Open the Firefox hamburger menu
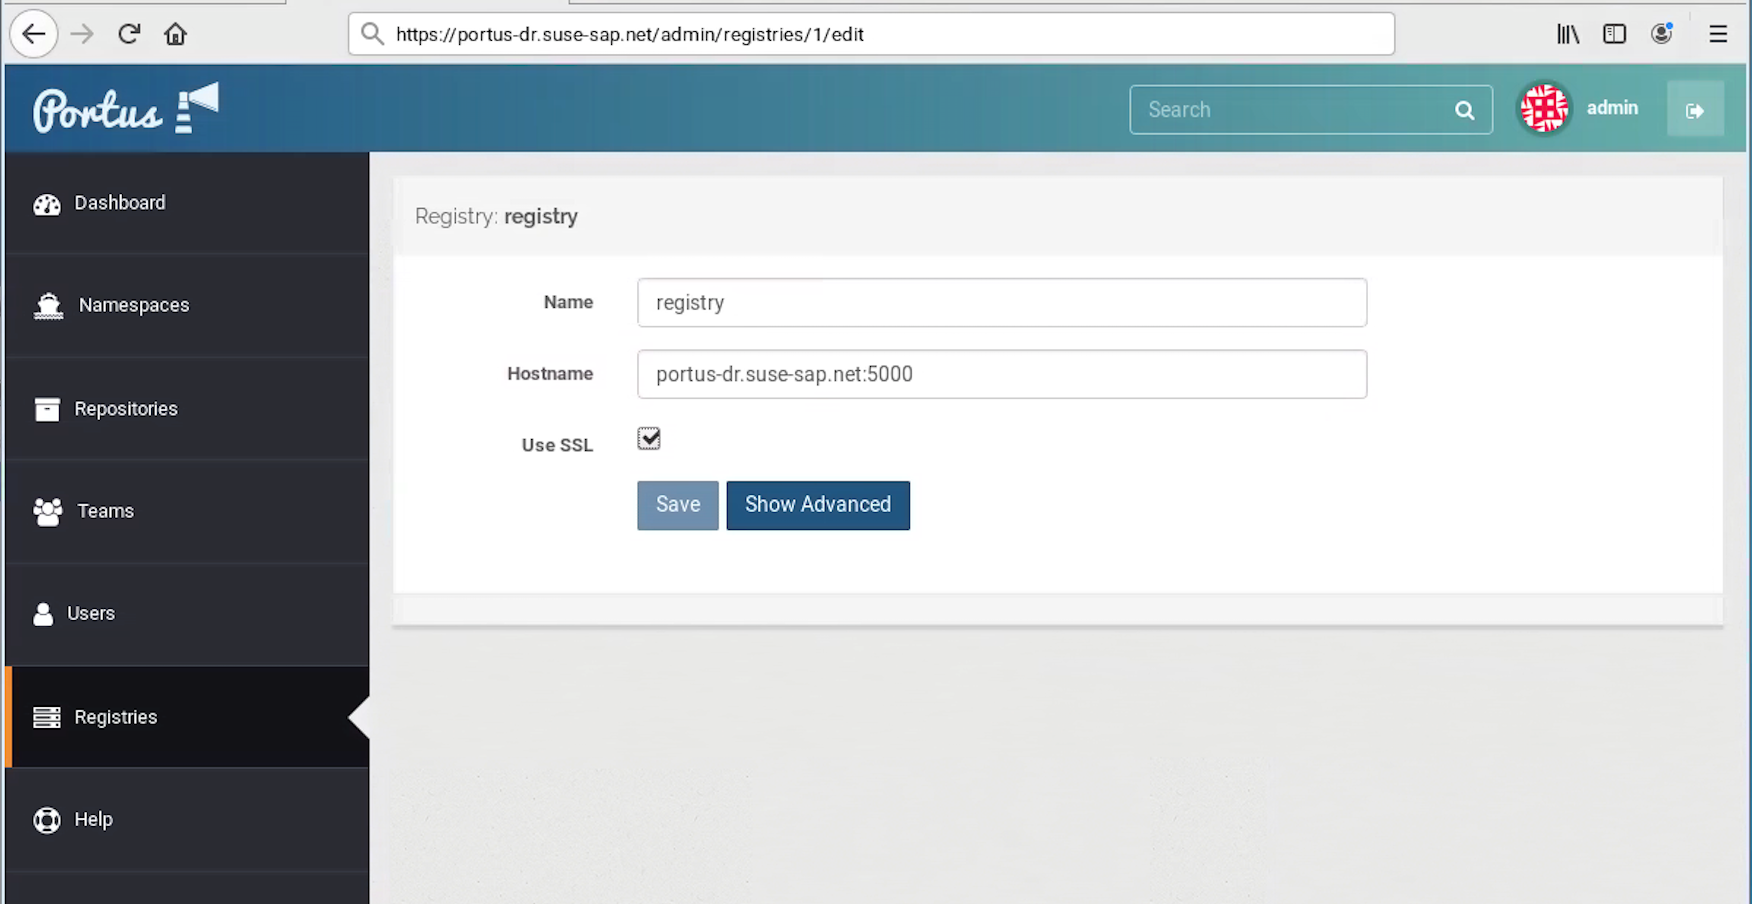The width and height of the screenshot is (1752, 904). coord(1717,33)
